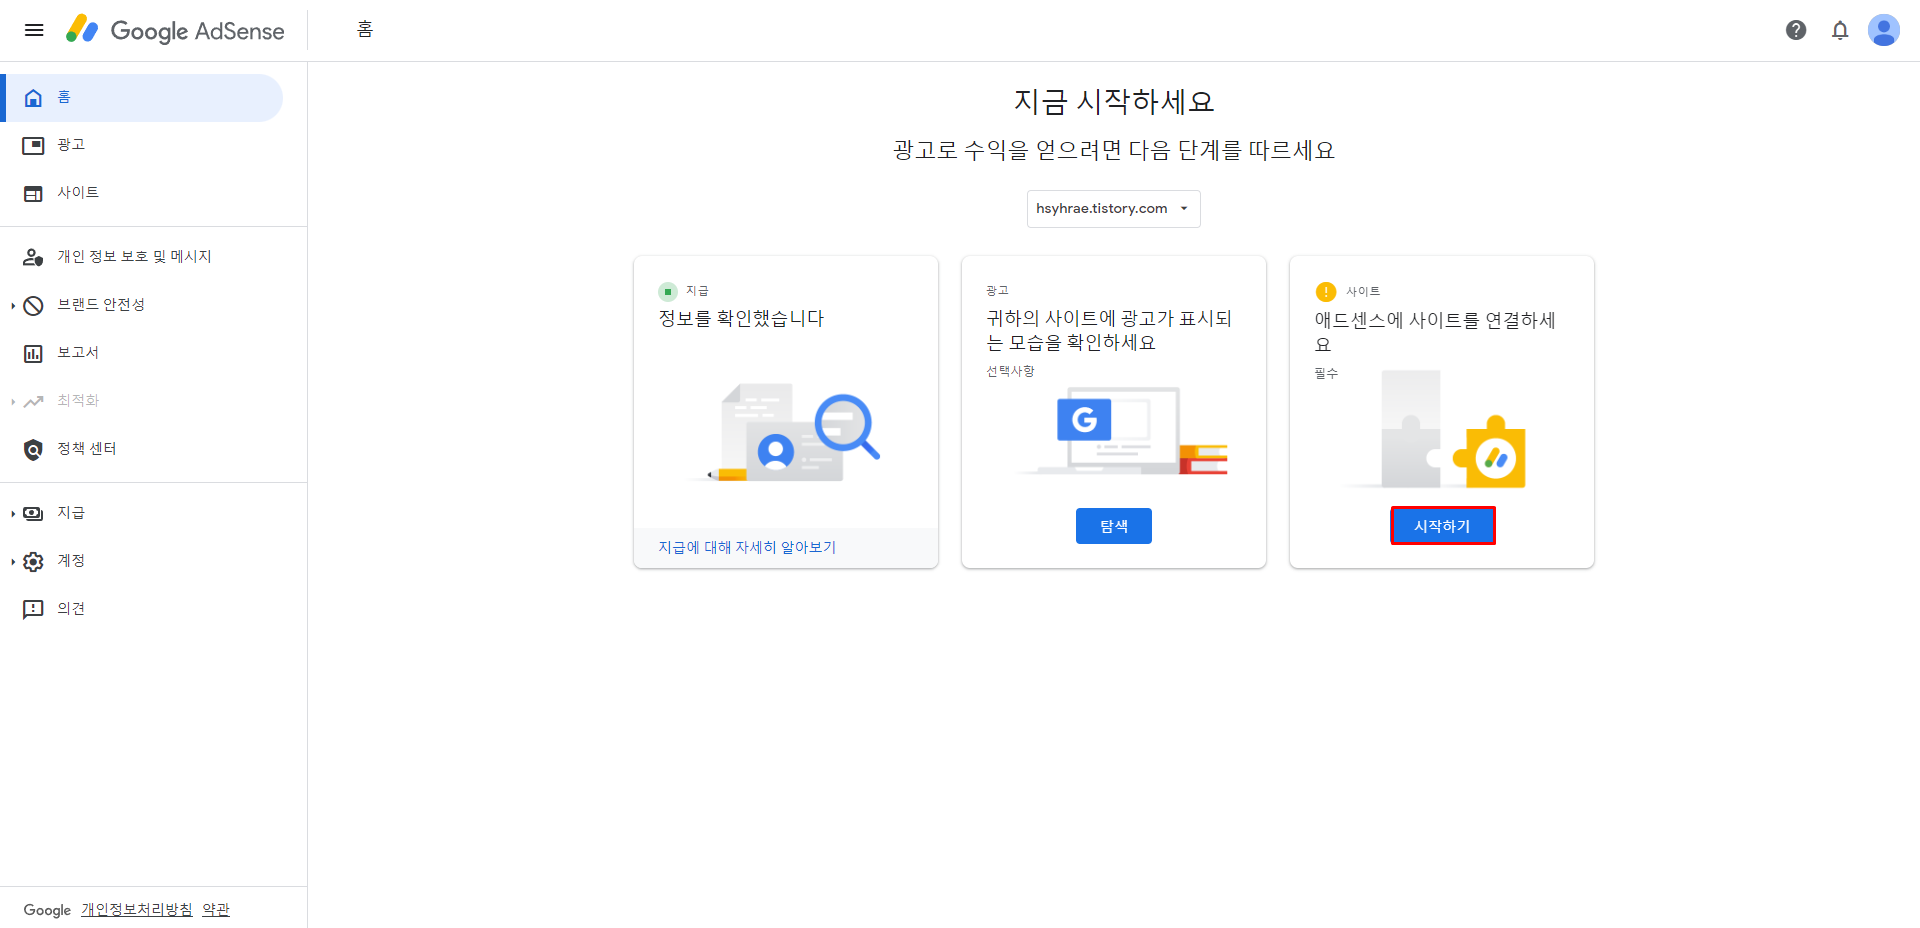Image resolution: width=1920 pixels, height=928 pixels.
Task: Click the 애드센스에 사이트를 연결하세요 card title
Action: [x=1435, y=332]
